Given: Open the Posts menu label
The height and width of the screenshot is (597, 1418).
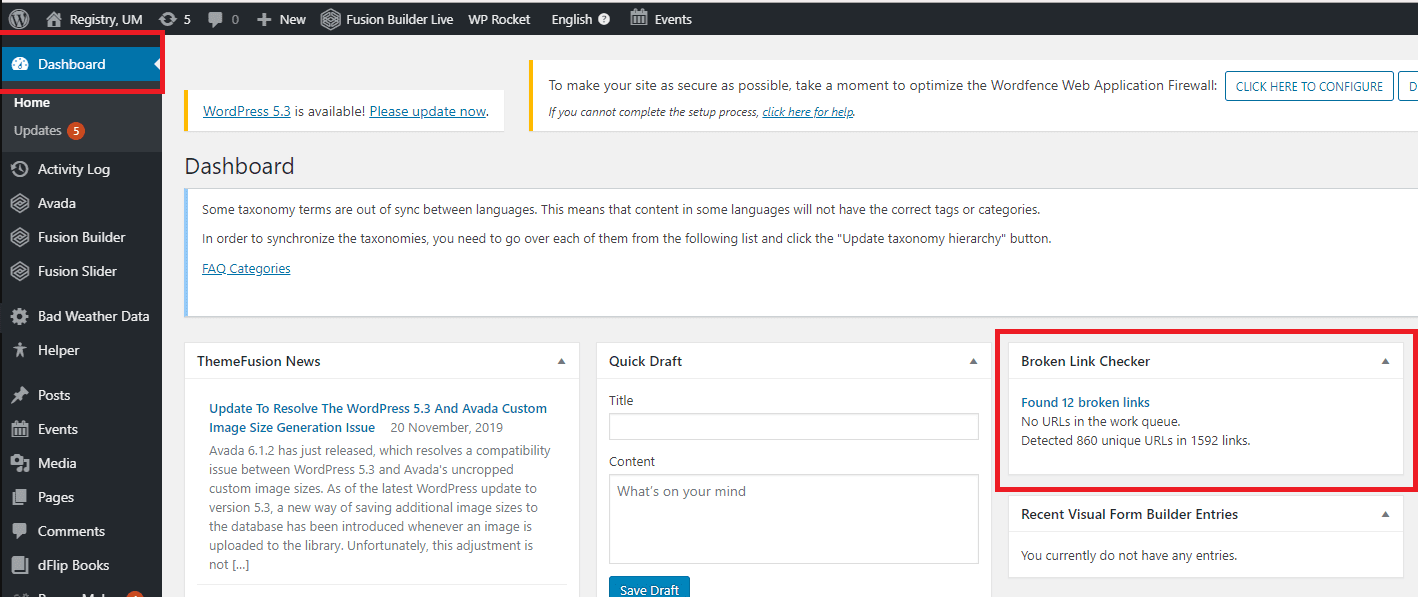Looking at the screenshot, I should click(54, 395).
